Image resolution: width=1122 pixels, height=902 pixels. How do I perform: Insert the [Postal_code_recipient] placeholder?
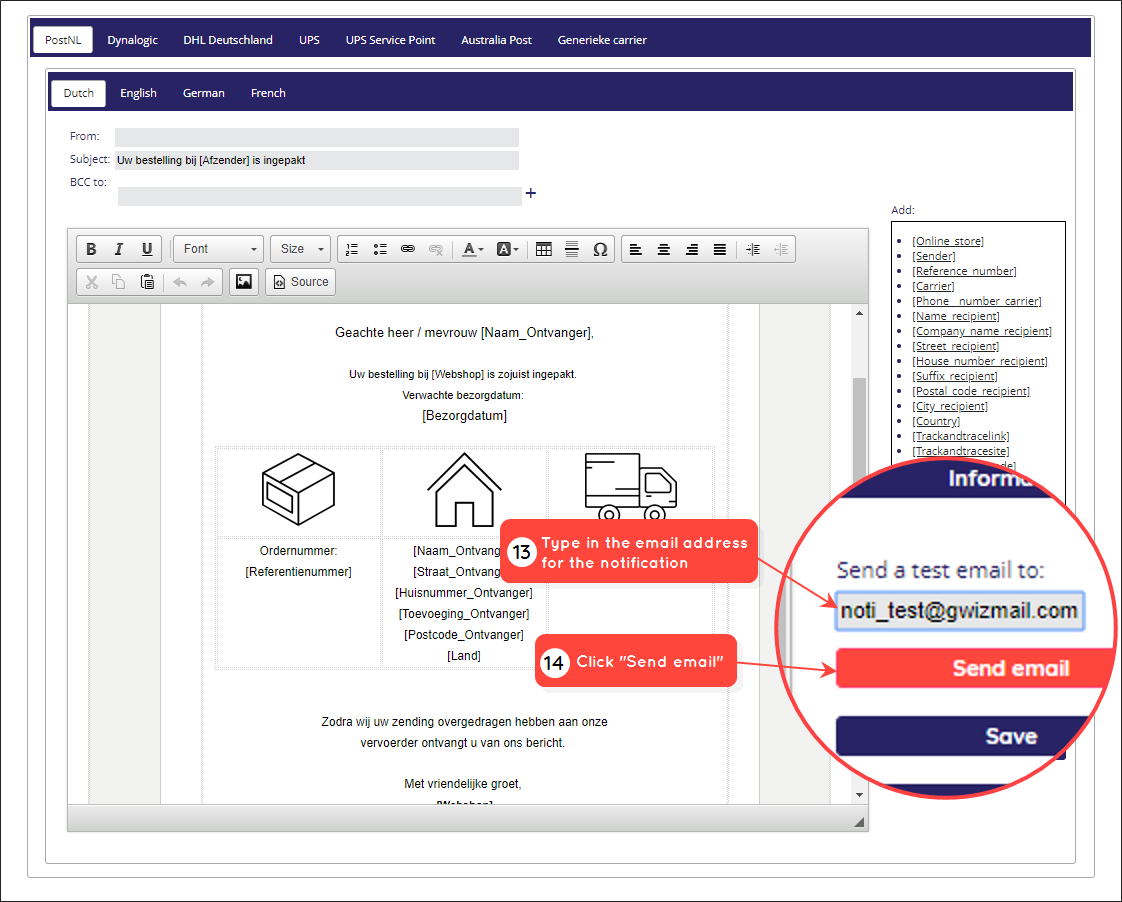tap(971, 391)
